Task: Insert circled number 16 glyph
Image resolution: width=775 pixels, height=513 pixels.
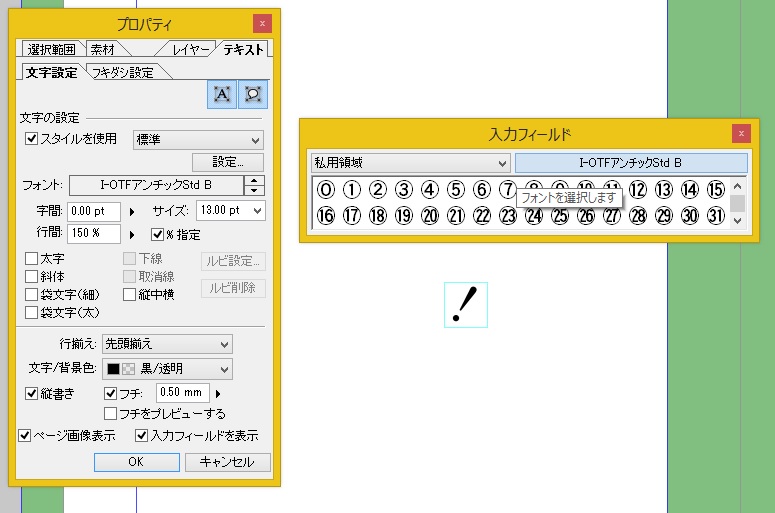Action: click(326, 216)
